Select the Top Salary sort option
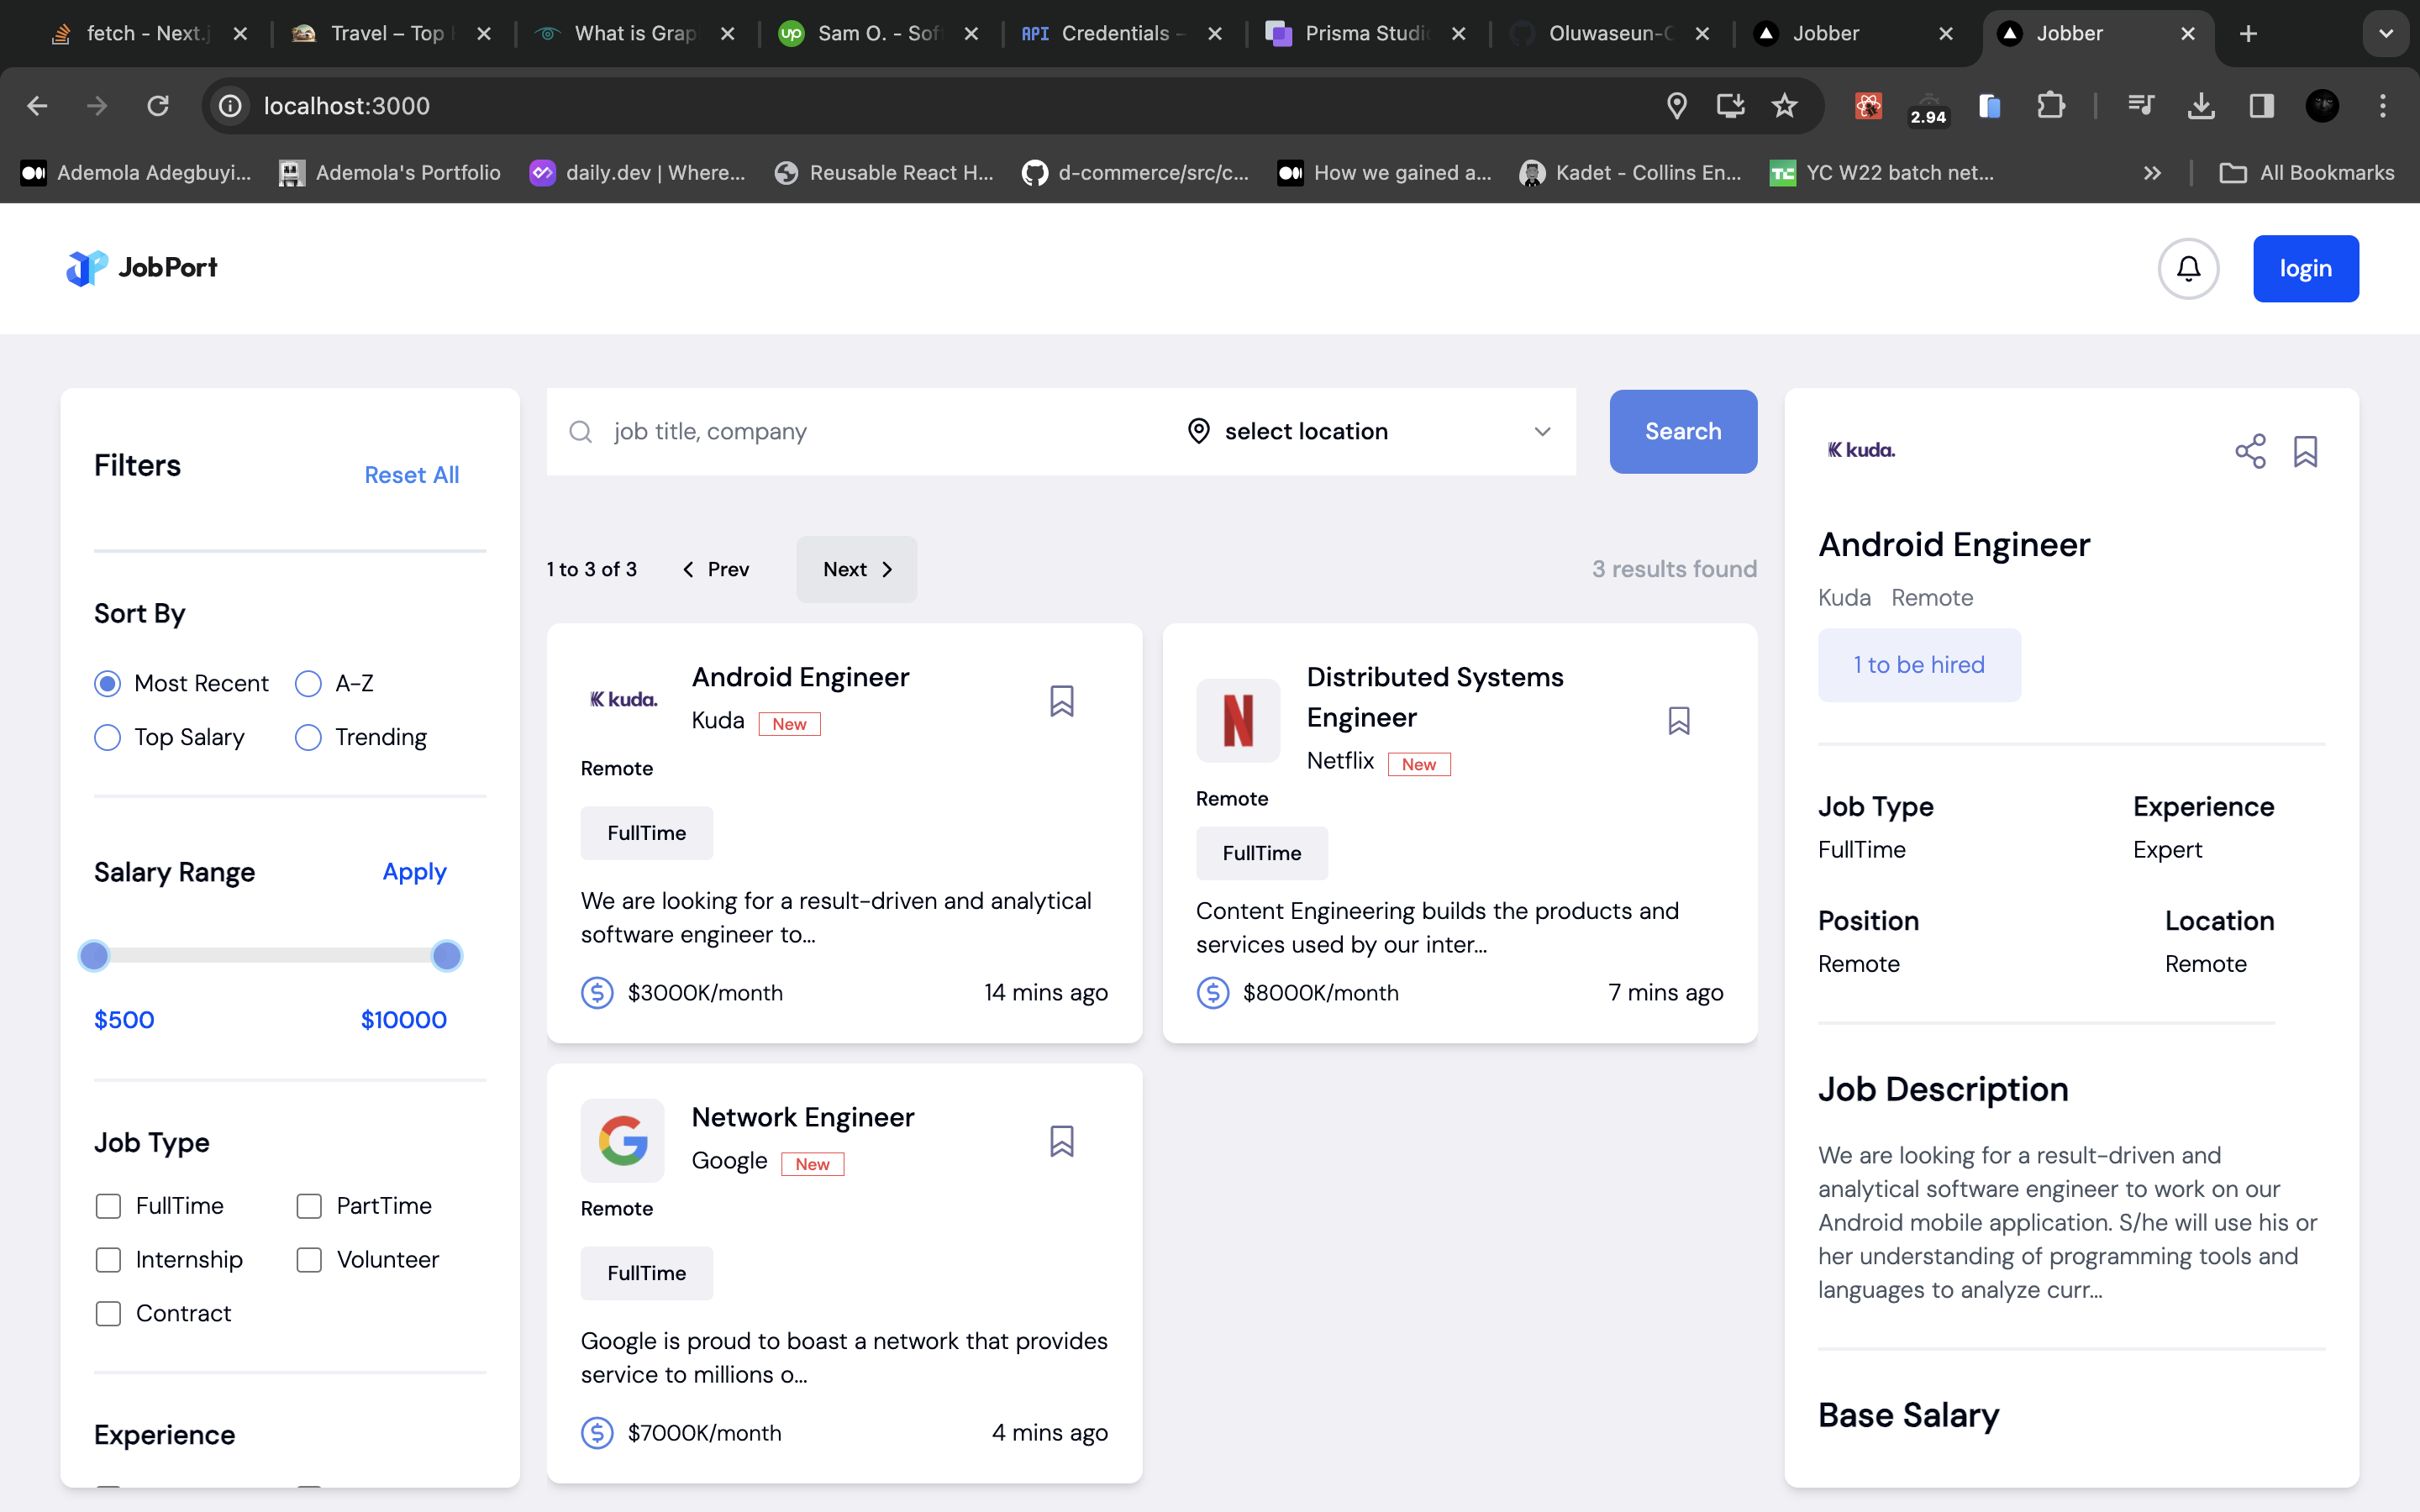 click(x=107, y=737)
